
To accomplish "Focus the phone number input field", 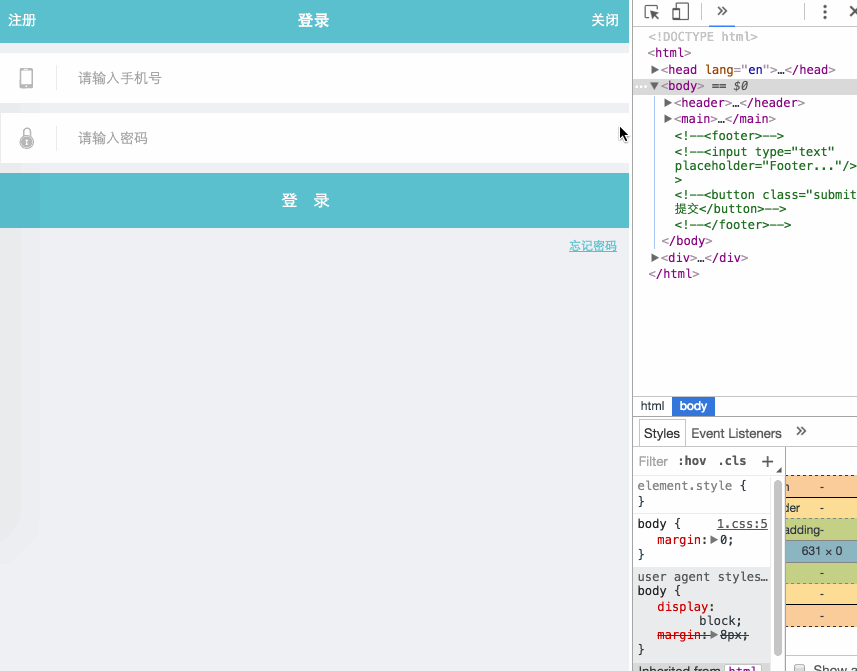I will (344, 78).
